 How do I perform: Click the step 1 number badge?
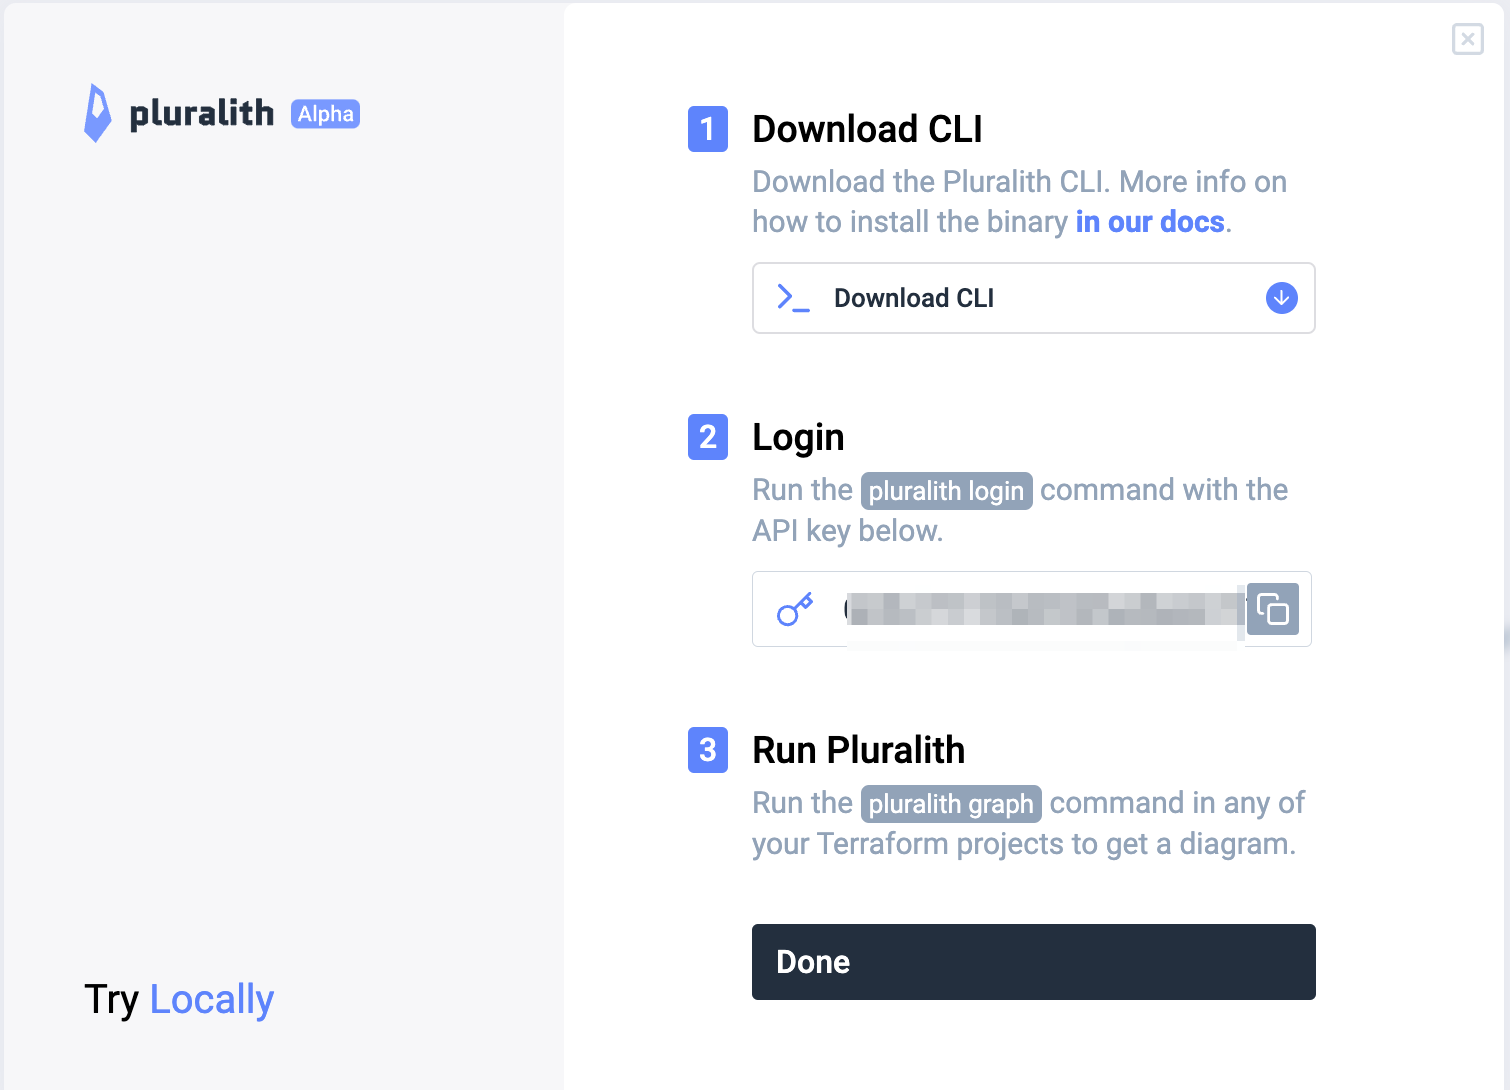(707, 130)
